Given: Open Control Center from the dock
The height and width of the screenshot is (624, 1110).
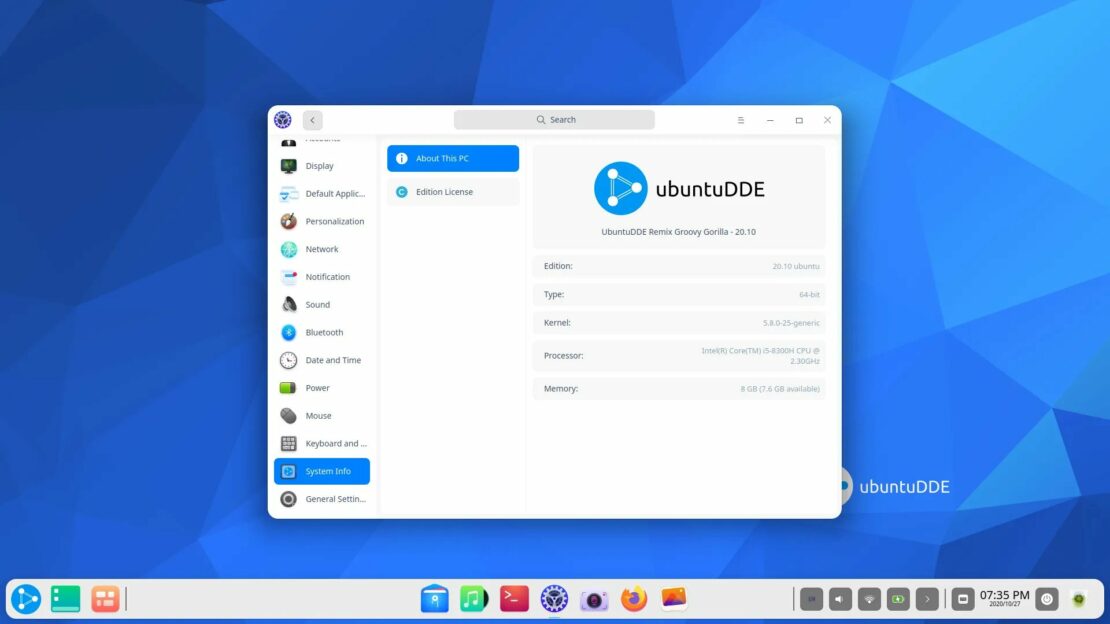Looking at the screenshot, I should tap(553, 598).
